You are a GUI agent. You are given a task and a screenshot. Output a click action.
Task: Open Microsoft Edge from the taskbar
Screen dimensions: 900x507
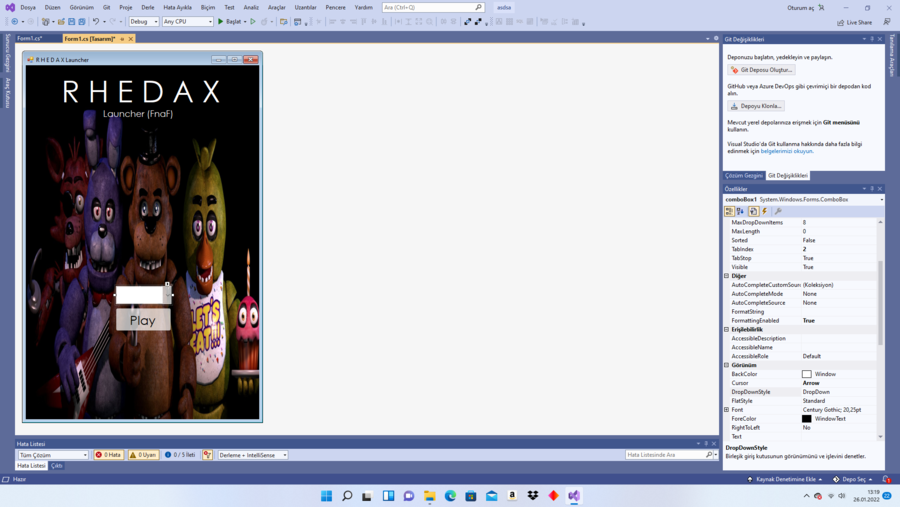(451, 496)
